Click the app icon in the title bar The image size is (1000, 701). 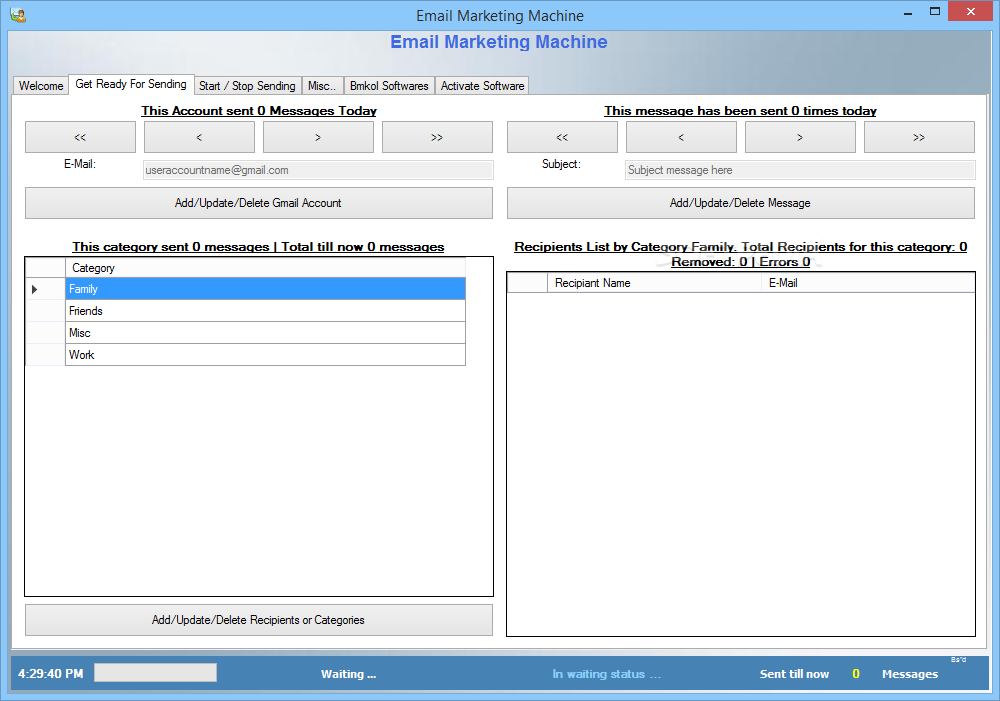(18, 15)
